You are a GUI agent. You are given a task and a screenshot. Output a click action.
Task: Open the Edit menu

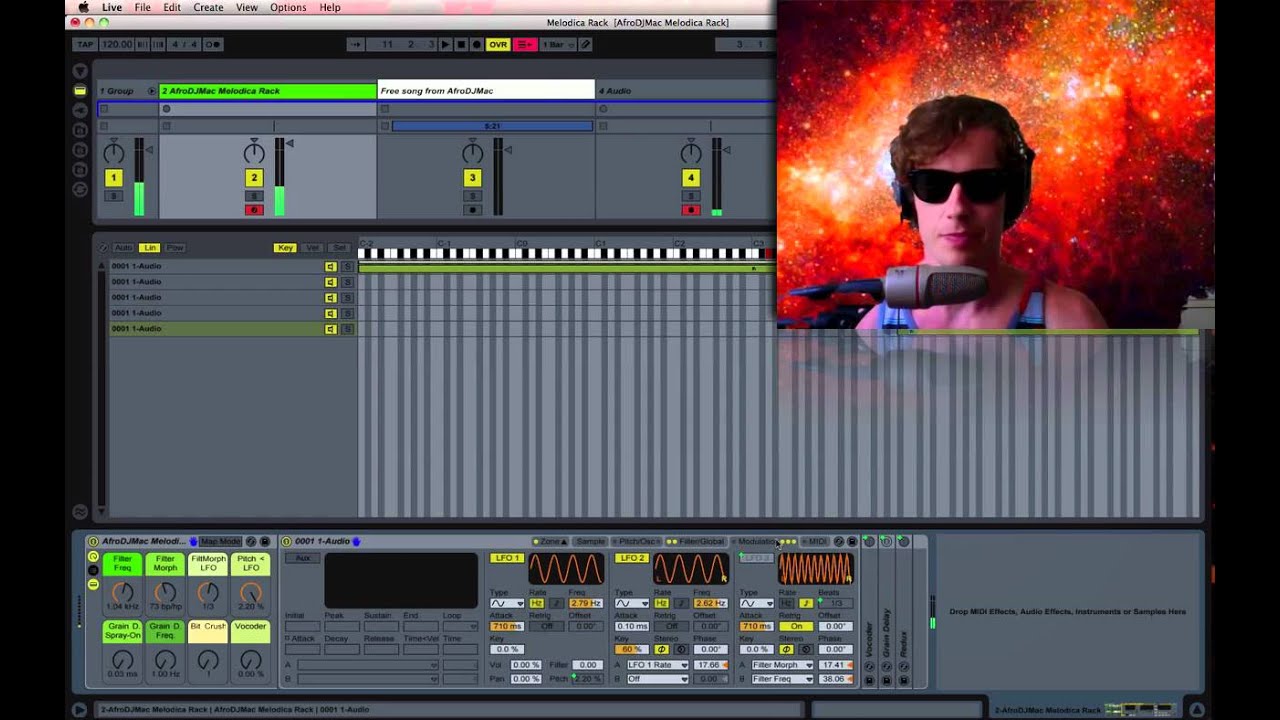click(172, 7)
